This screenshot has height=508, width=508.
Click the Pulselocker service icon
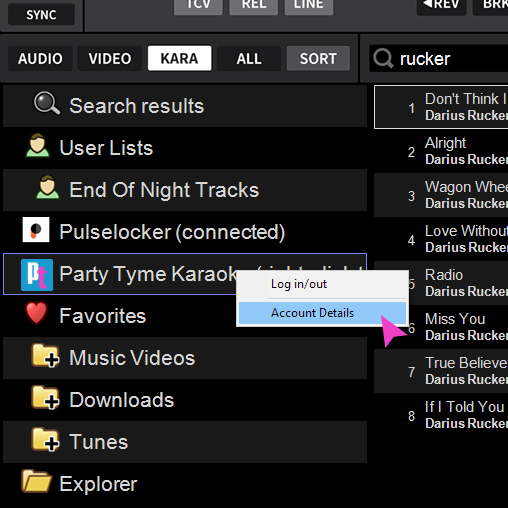click(36, 230)
